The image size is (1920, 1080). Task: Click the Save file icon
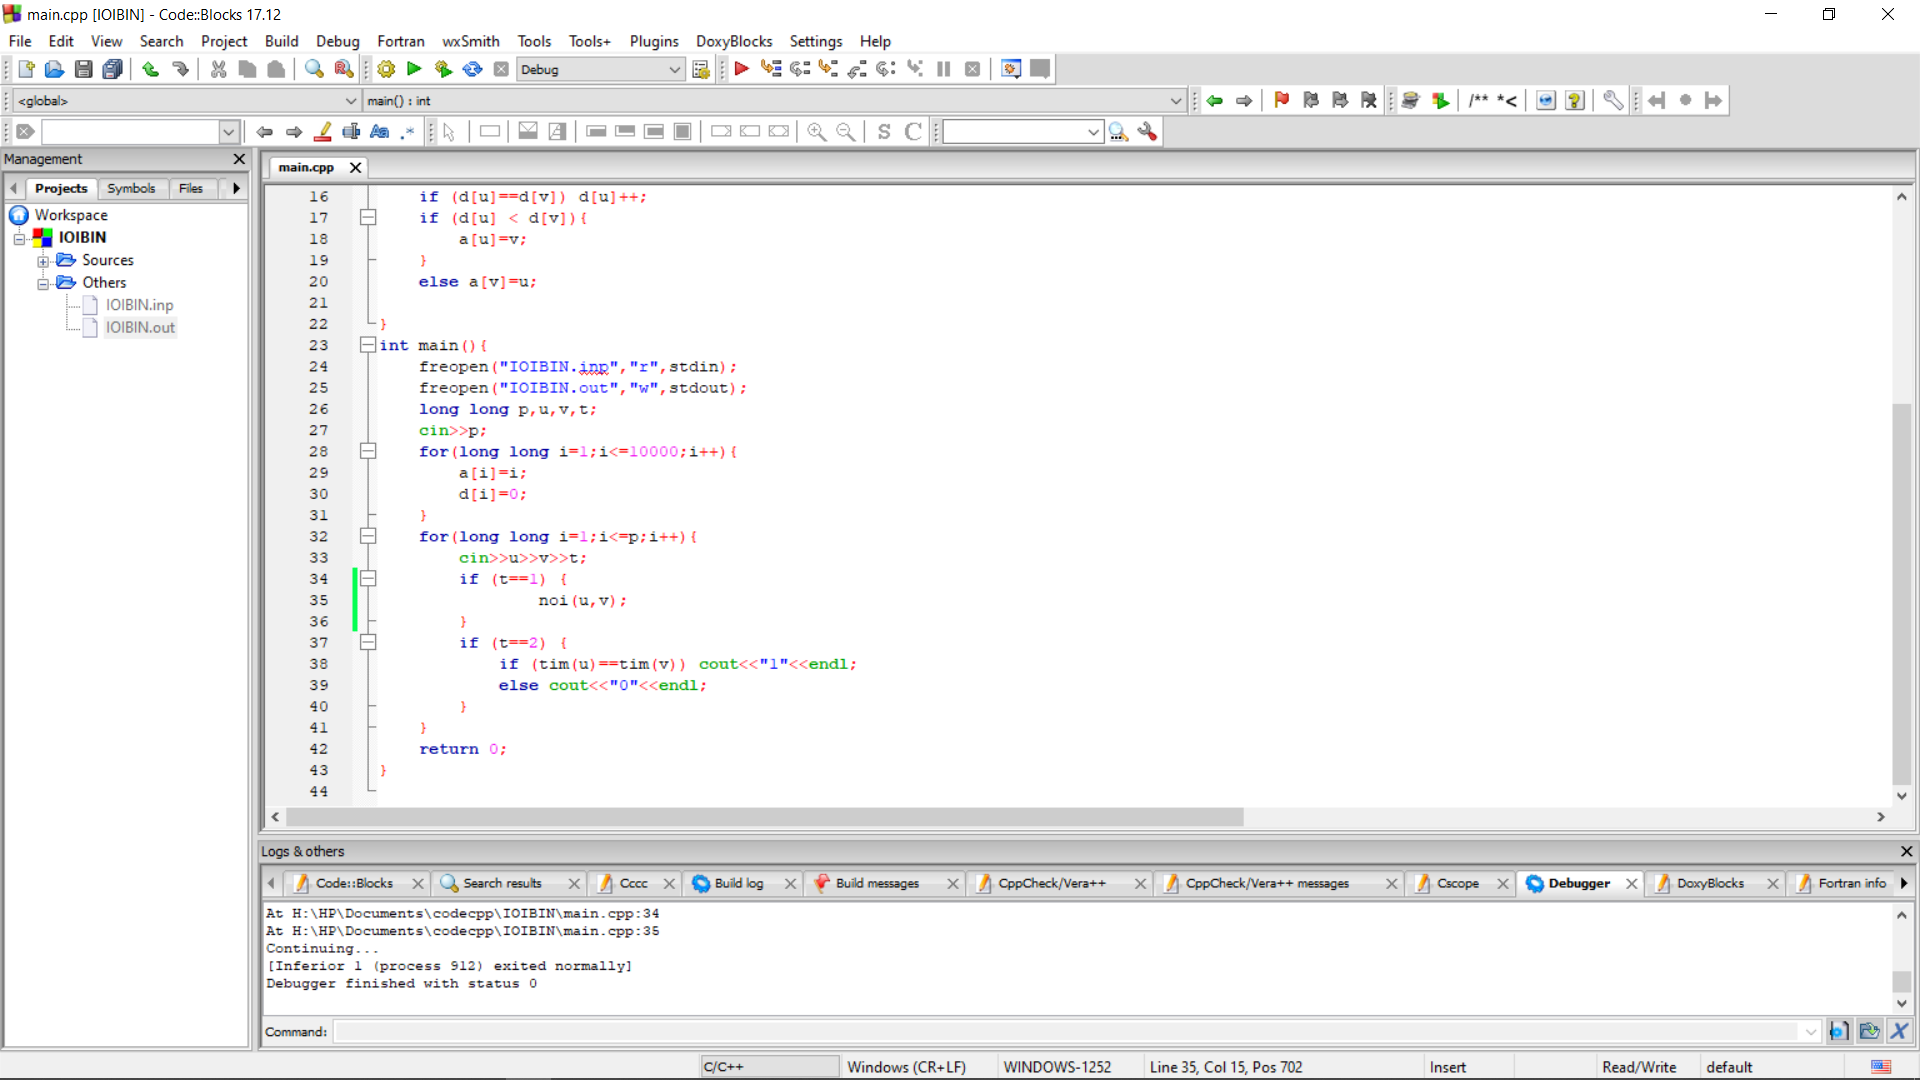pyautogui.click(x=84, y=69)
